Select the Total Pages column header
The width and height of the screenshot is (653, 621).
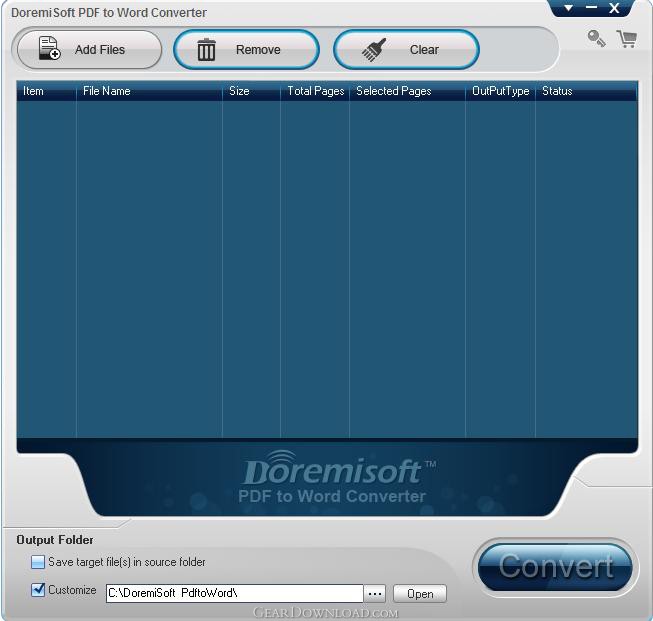pyautogui.click(x=315, y=91)
